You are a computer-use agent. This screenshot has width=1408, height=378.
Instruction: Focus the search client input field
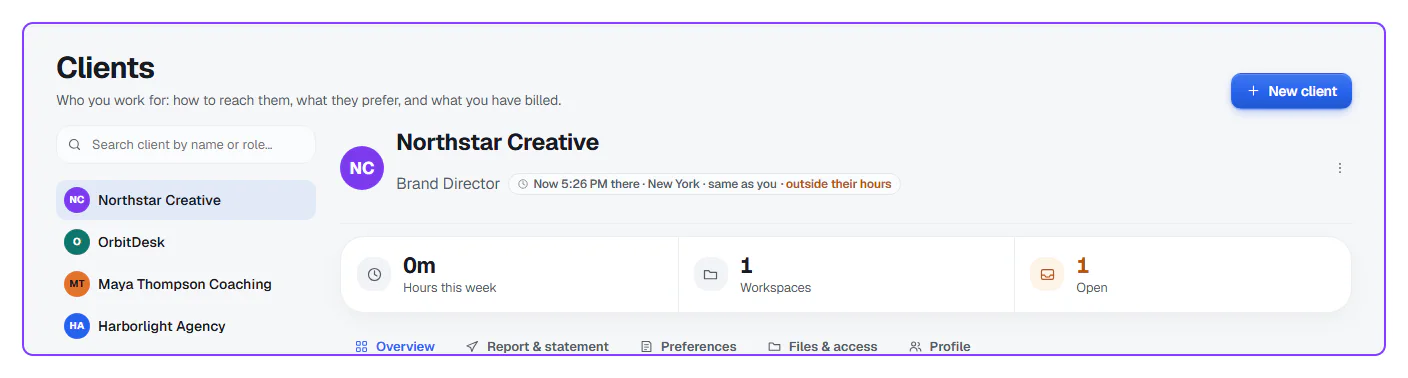click(186, 144)
